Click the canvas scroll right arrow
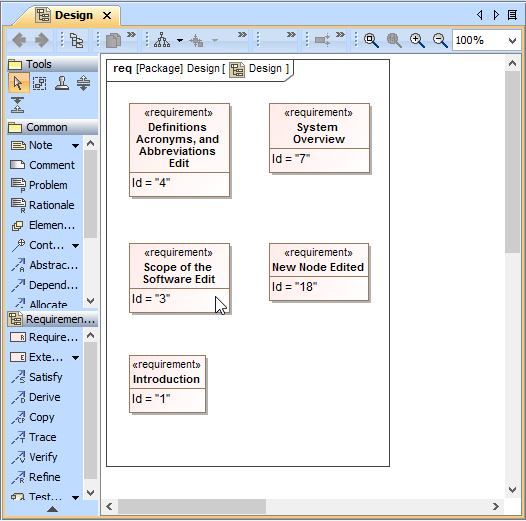Image resolution: width=526 pixels, height=521 pixels. [496, 506]
